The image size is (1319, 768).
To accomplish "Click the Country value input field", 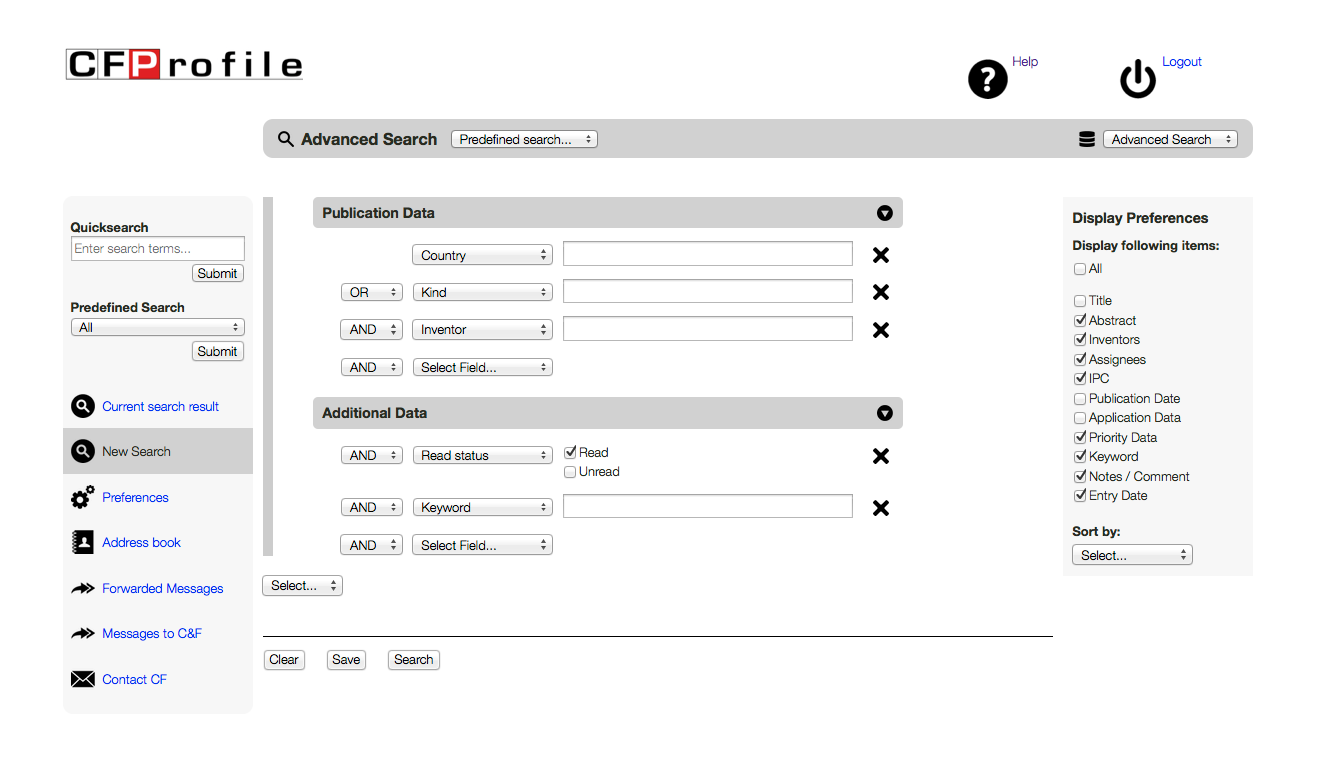I will pyautogui.click(x=708, y=254).
